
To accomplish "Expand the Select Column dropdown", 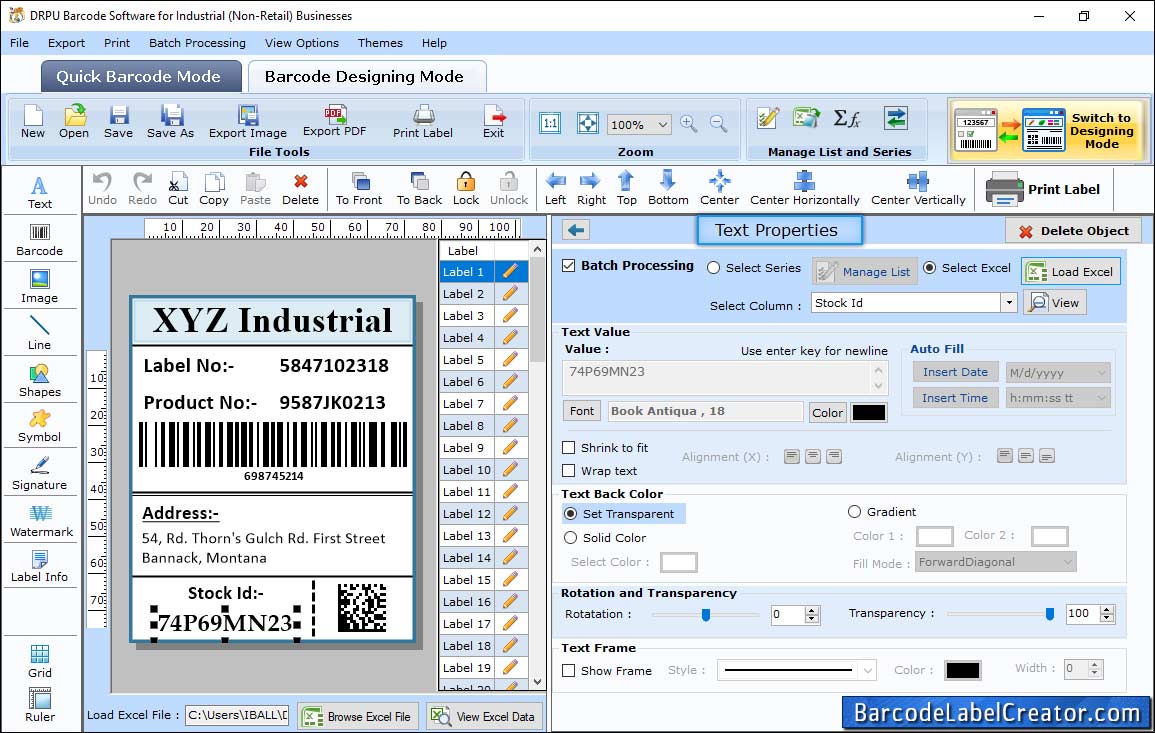I will [x=1008, y=303].
